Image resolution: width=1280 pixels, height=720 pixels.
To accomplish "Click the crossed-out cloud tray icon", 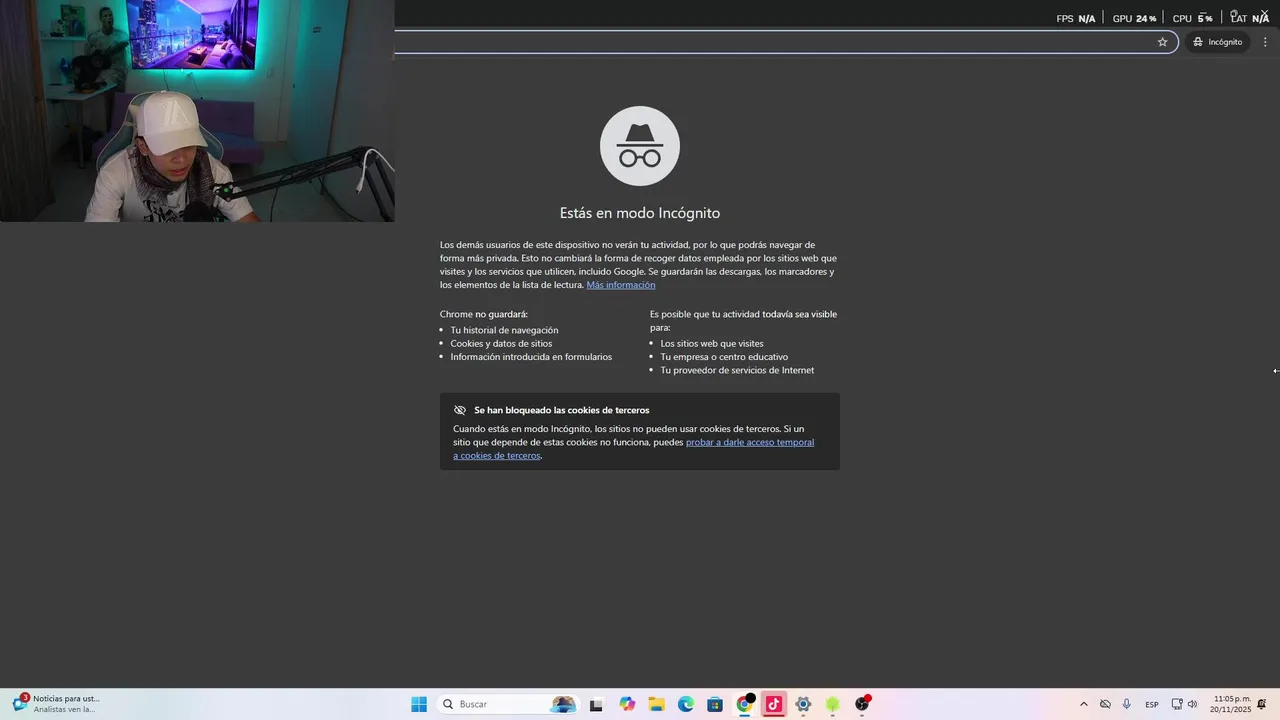I will [x=1105, y=704].
